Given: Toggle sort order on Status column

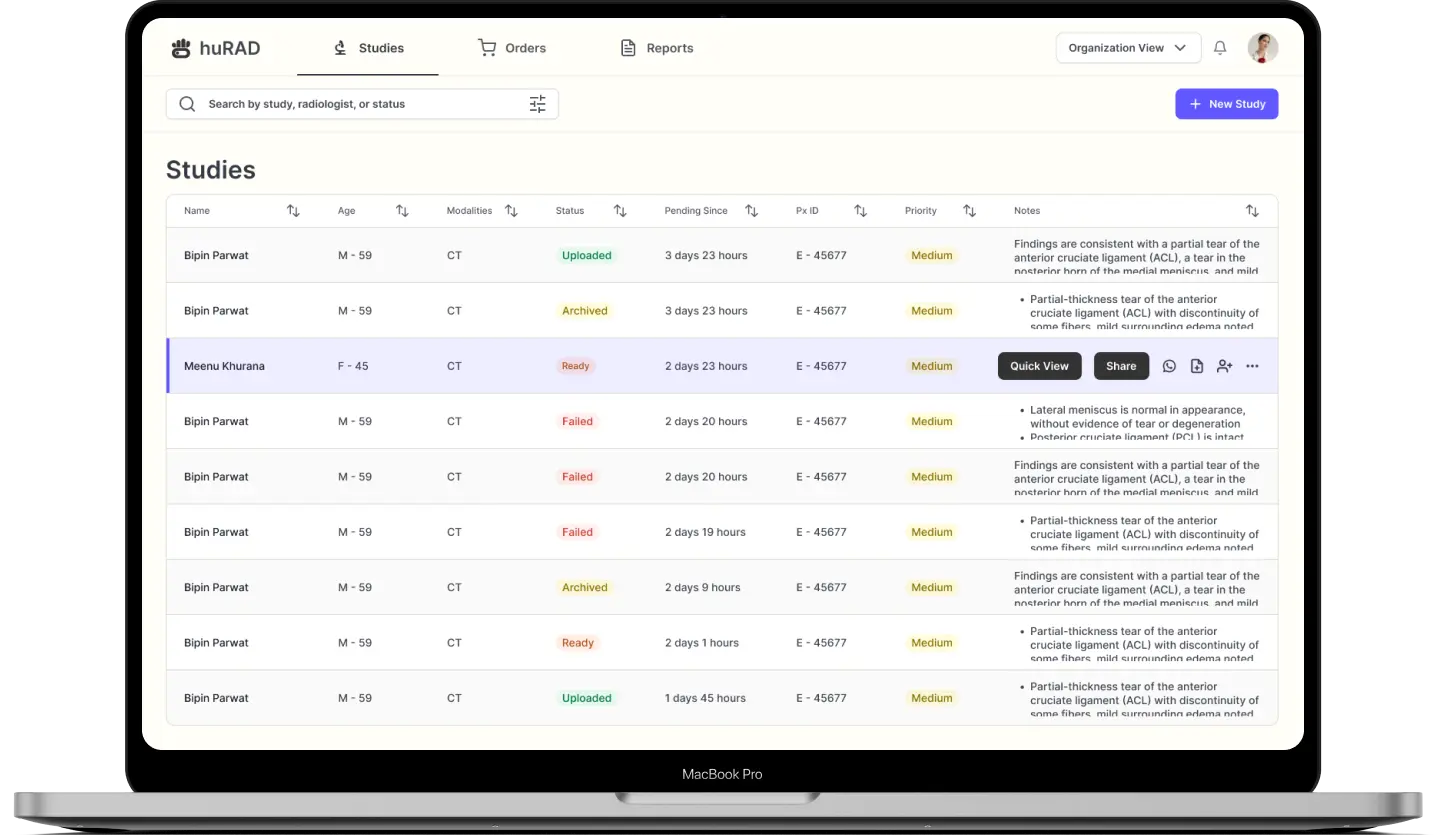Looking at the screenshot, I should point(620,211).
